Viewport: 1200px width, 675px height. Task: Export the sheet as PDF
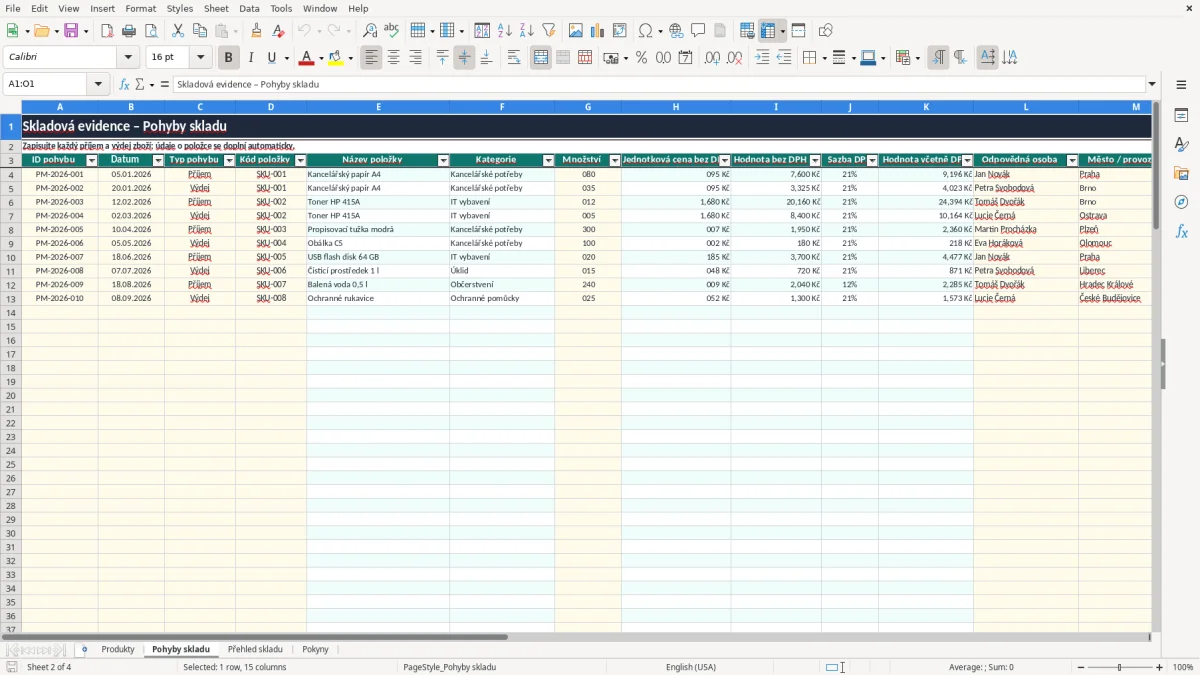pyautogui.click(x=107, y=31)
